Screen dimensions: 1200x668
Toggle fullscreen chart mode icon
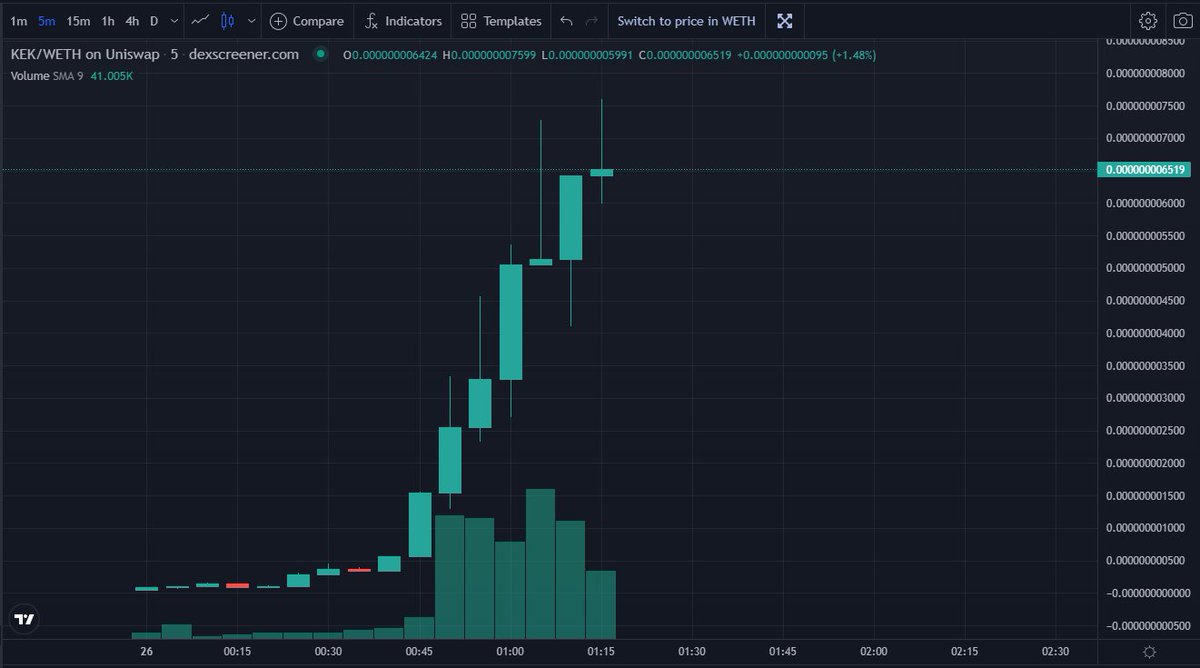coord(785,21)
